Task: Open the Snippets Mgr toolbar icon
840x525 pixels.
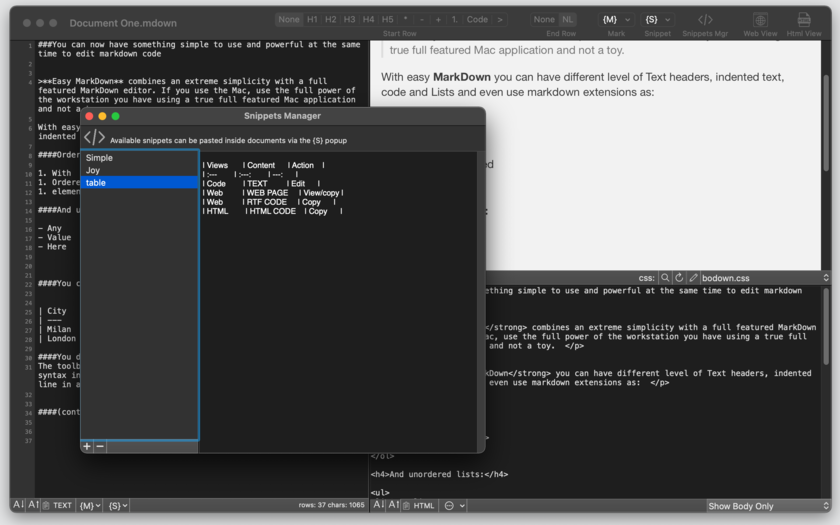Action: (705, 20)
